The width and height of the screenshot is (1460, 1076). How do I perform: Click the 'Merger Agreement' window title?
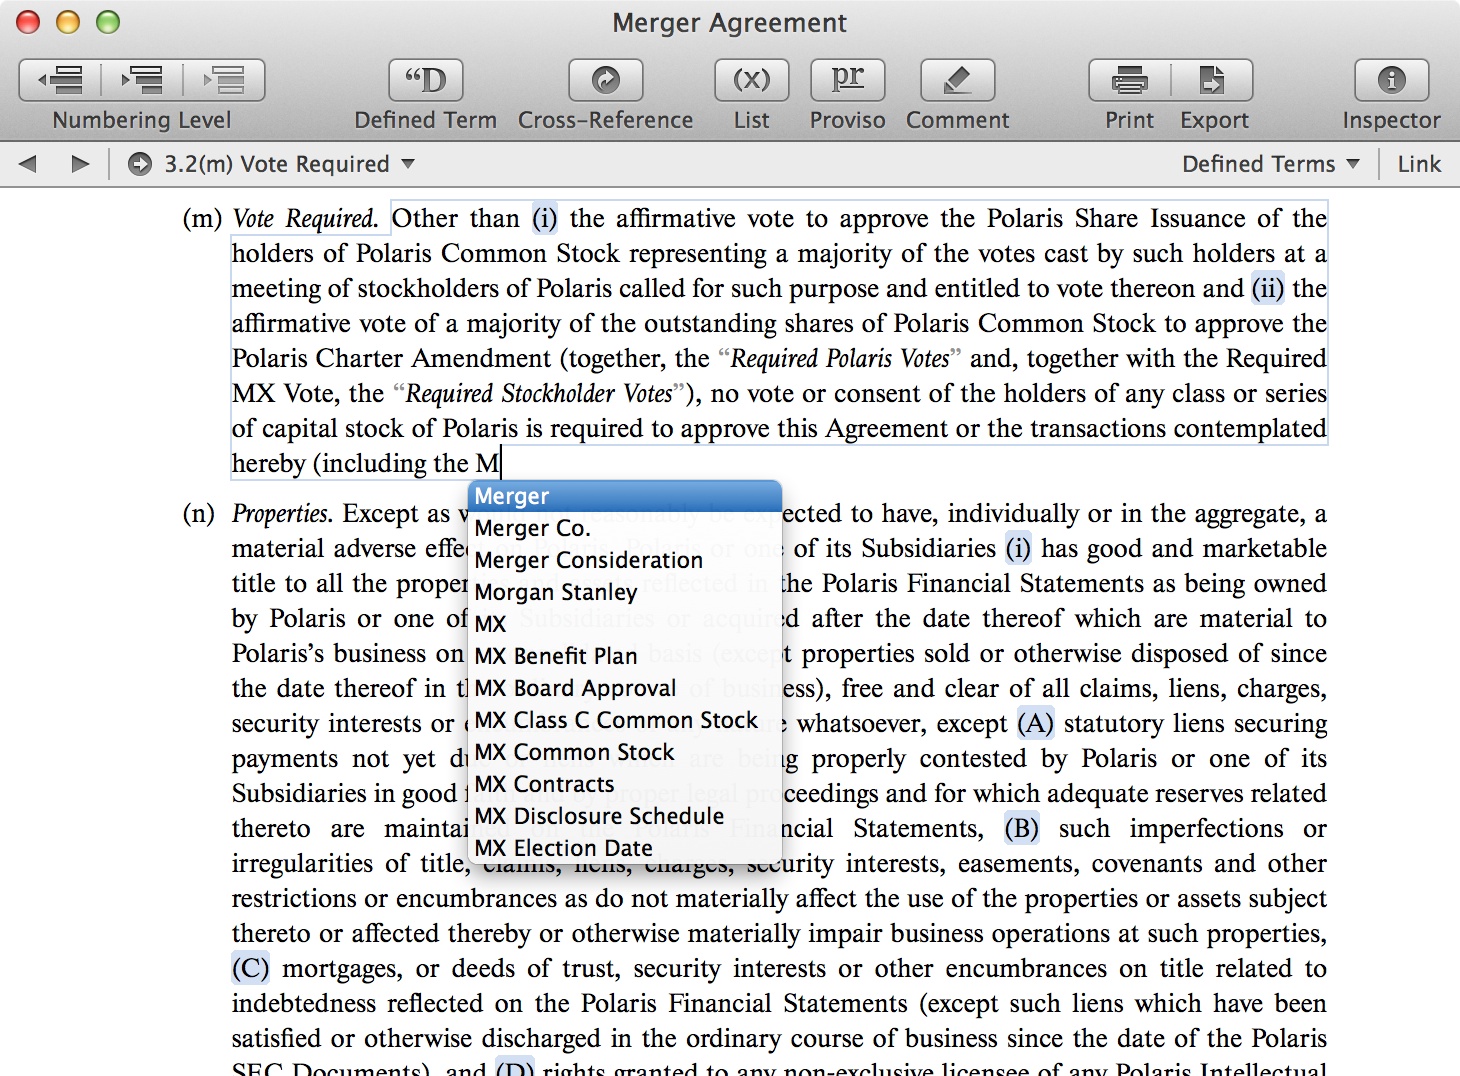730,22
